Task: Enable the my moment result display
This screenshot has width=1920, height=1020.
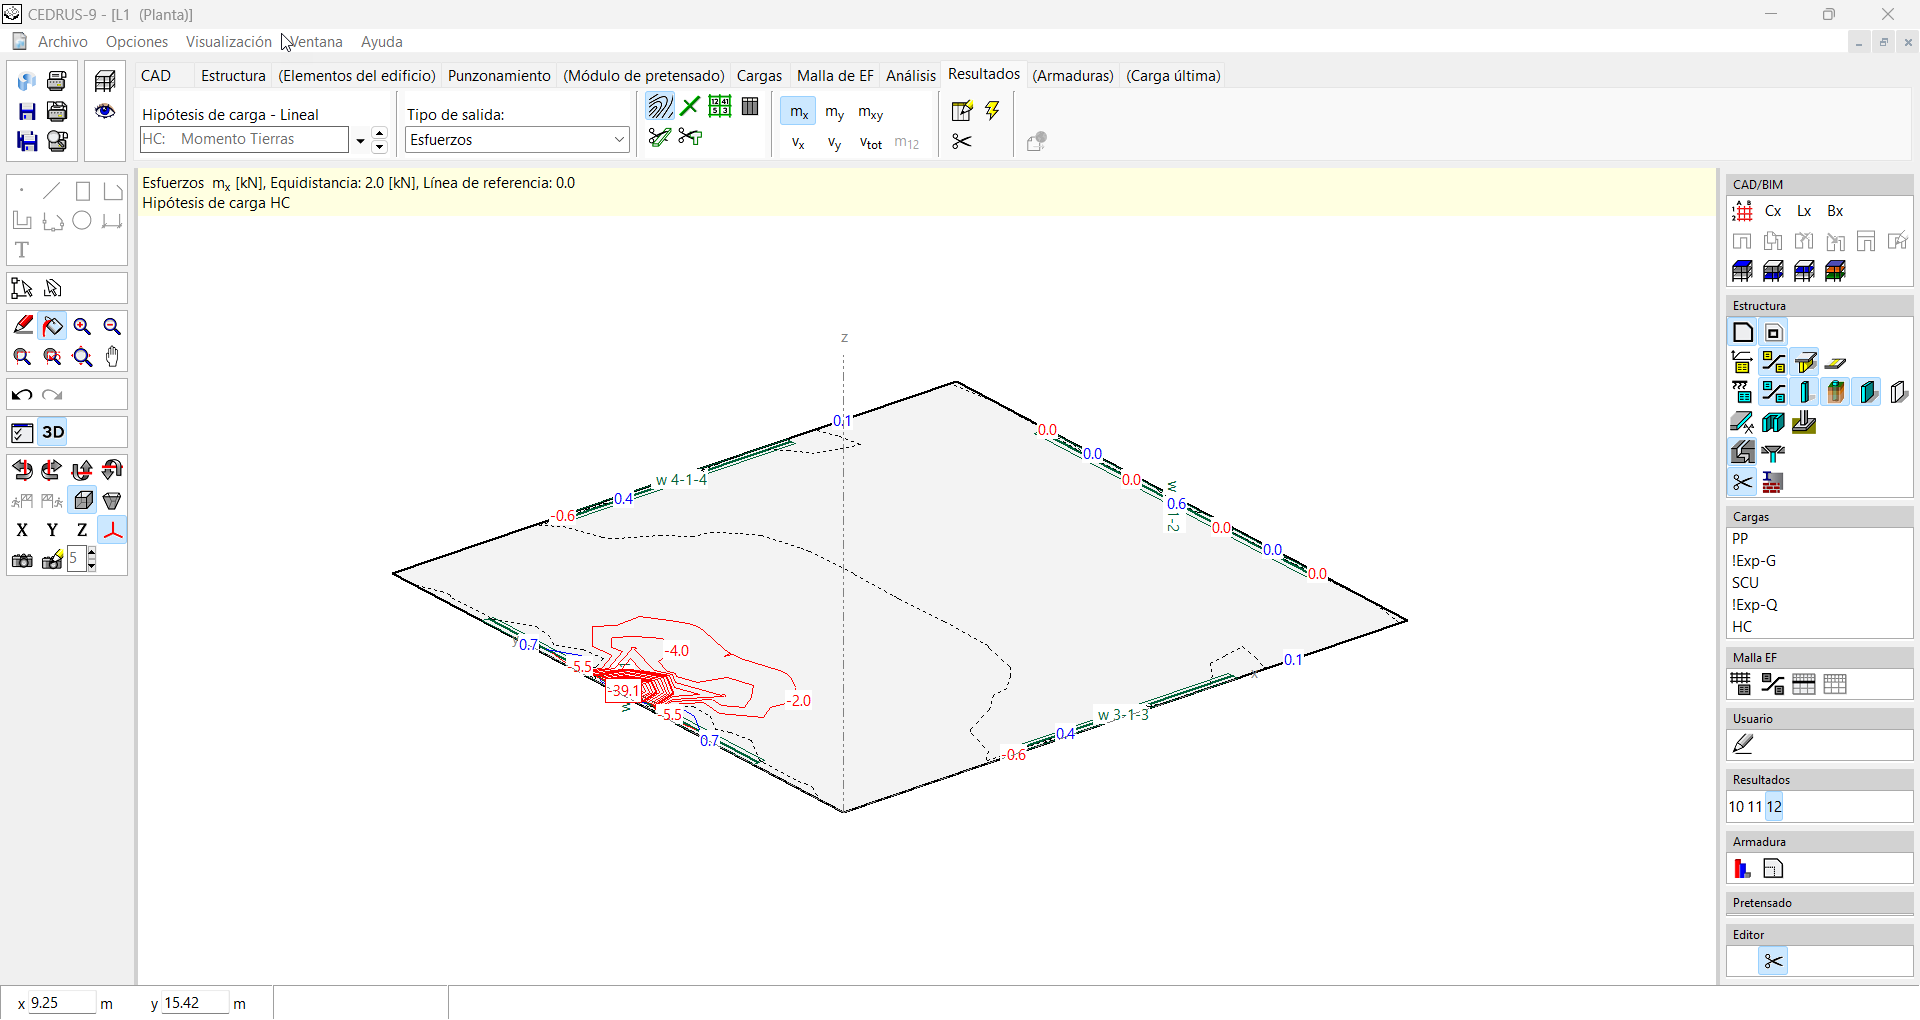Action: (x=834, y=112)
